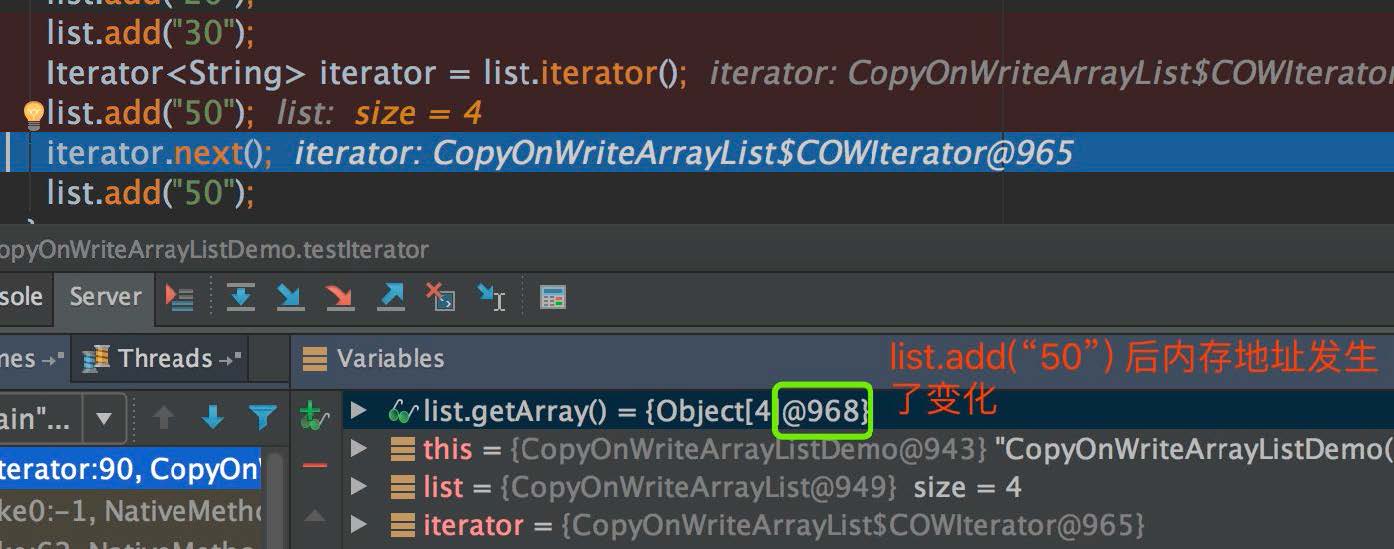Click the blue next frame down arrow

coord(212,417)
